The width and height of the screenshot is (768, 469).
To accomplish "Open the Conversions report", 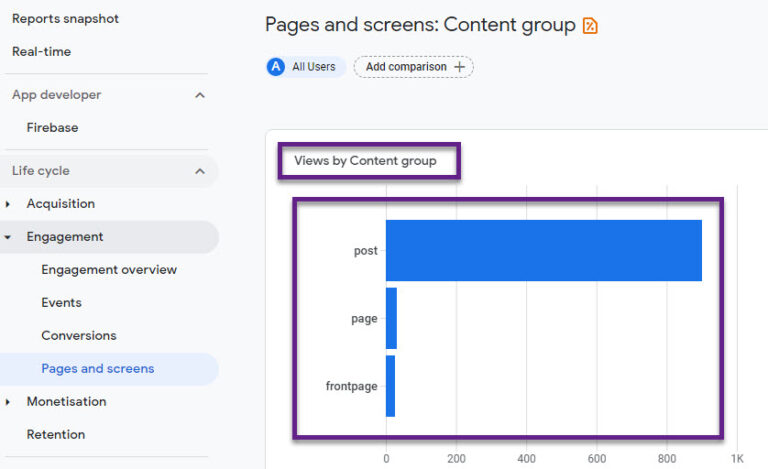I will point(79,335).
